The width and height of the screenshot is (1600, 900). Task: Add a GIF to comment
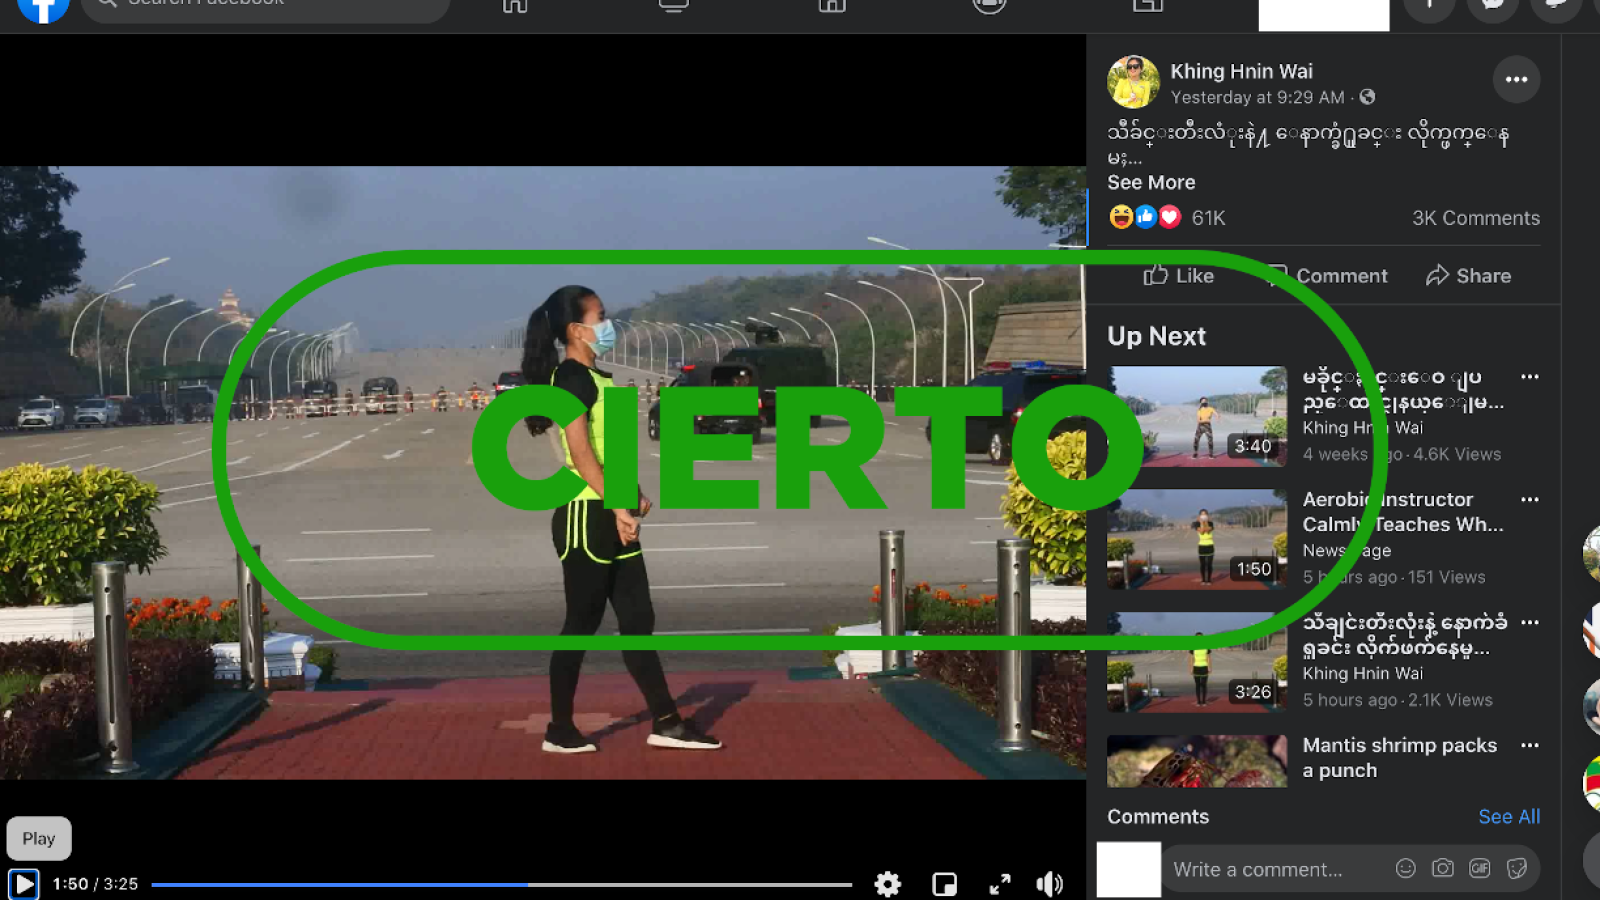pyautogui.click(x=1479, y=869)
